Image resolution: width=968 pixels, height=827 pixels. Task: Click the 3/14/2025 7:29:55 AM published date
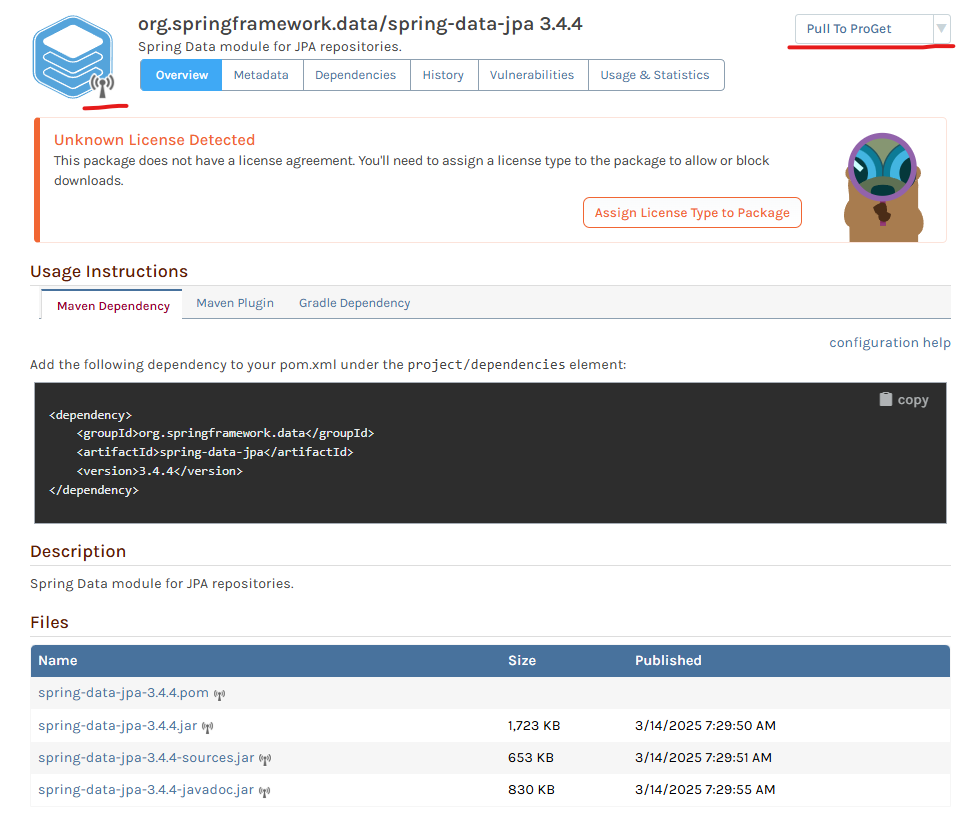(705, 789)
